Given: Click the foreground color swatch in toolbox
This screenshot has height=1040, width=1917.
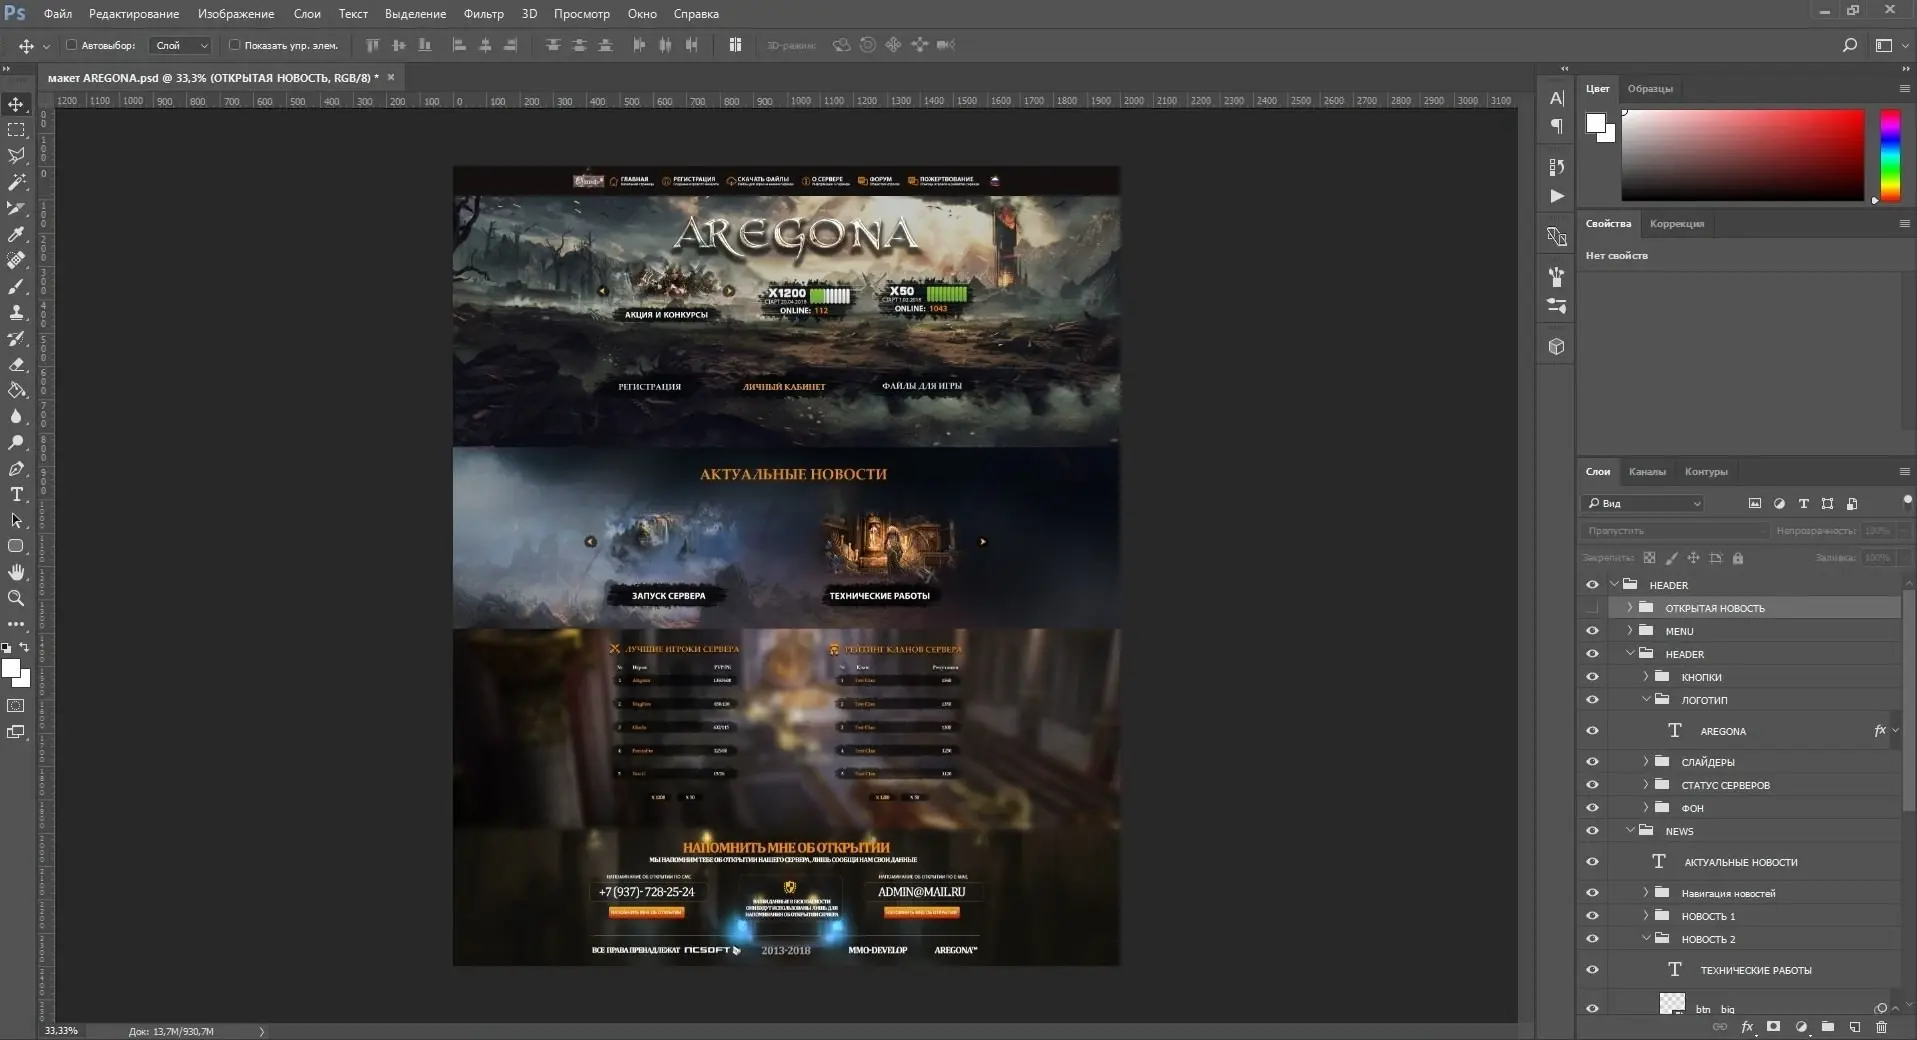Looking at the screenshot, I should coord(11,670).
